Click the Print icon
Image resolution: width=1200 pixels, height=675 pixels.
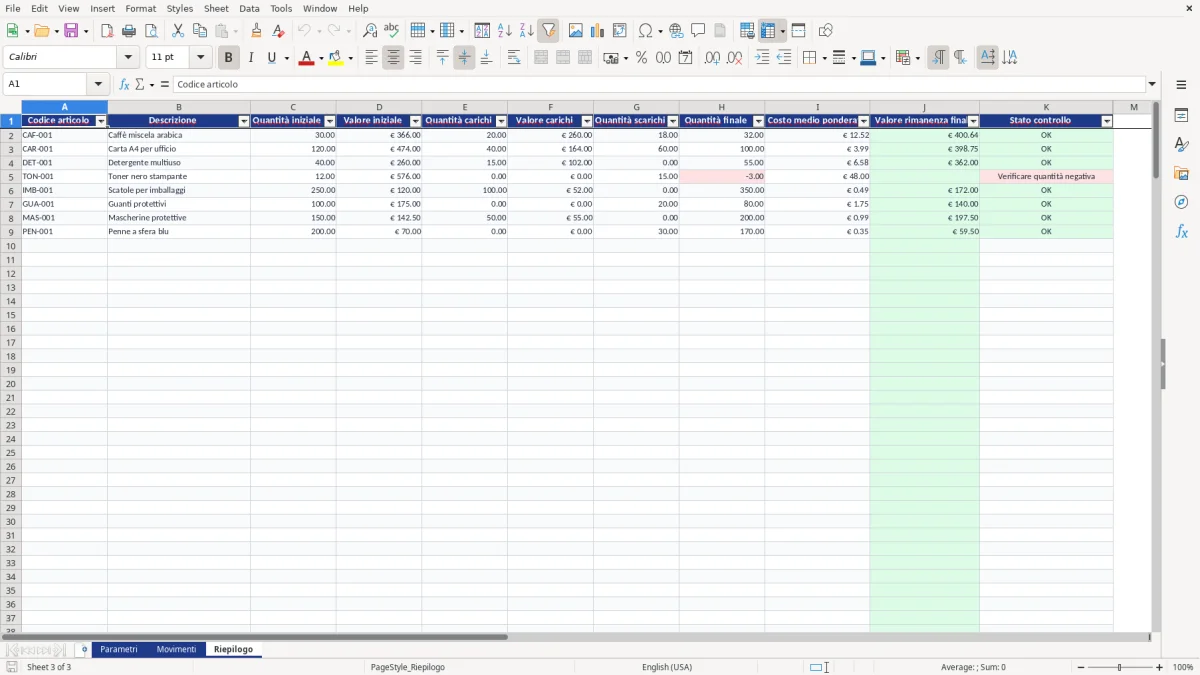[x=129, y=31]
